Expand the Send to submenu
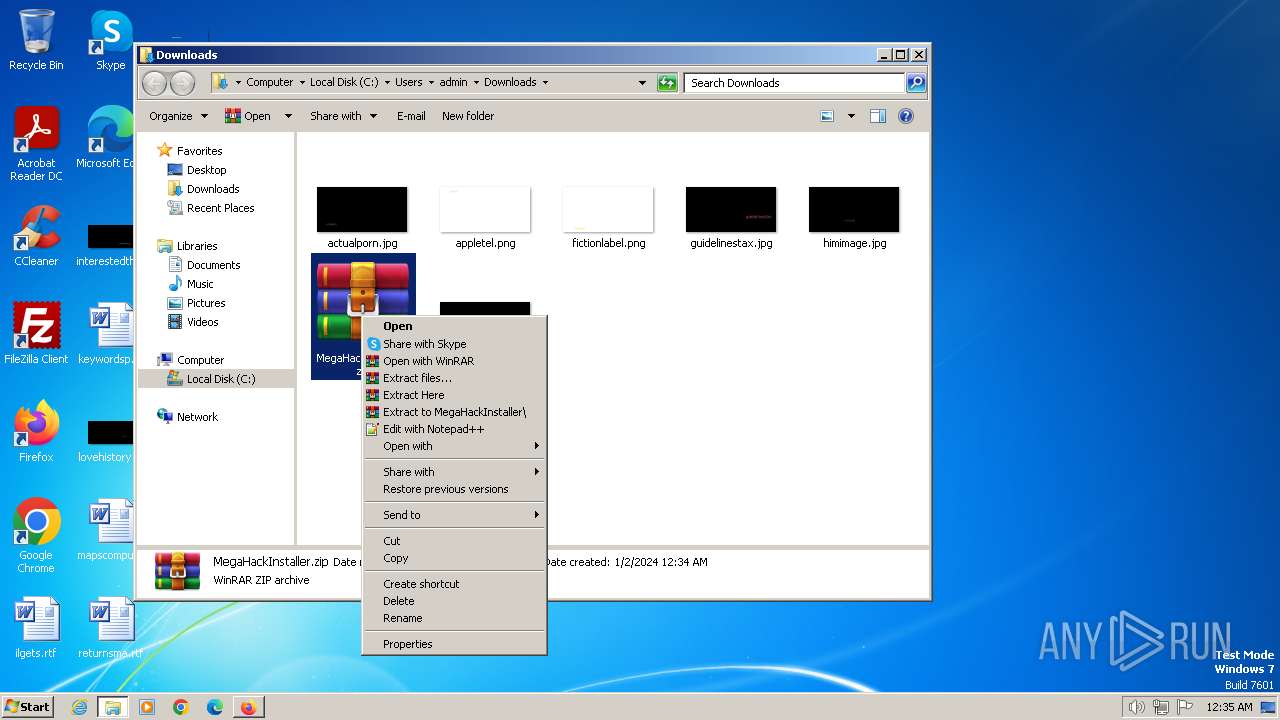Screen dimensions: 1280x720 click(454, 515)
